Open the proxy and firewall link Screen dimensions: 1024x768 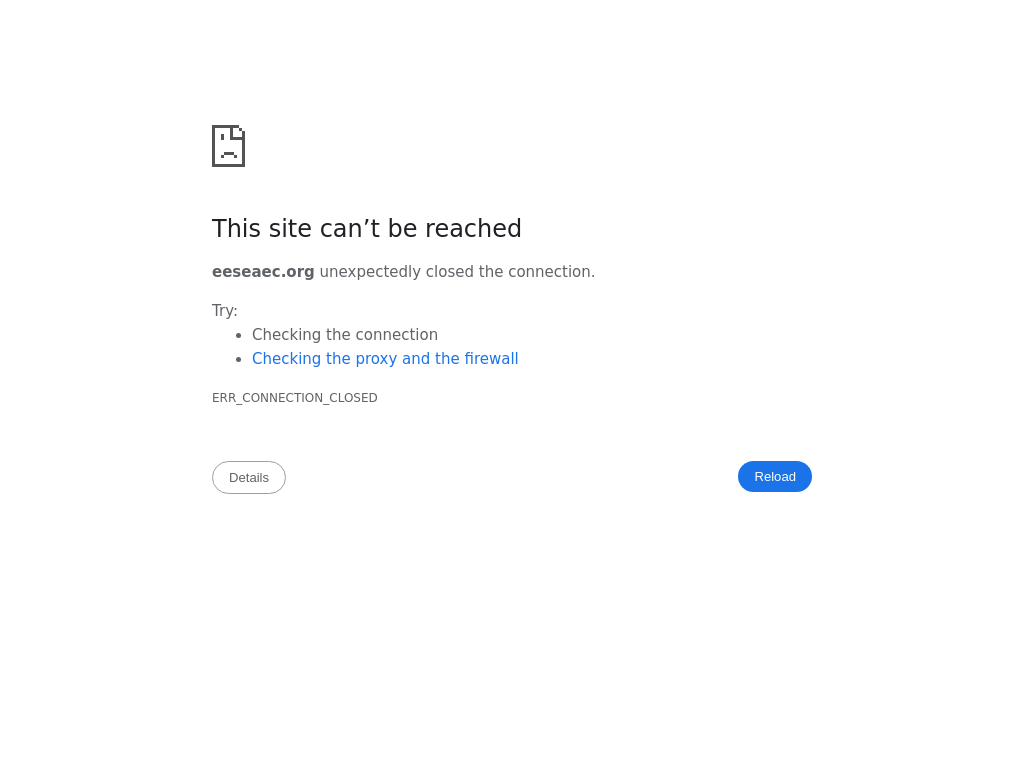click(385, 359)
